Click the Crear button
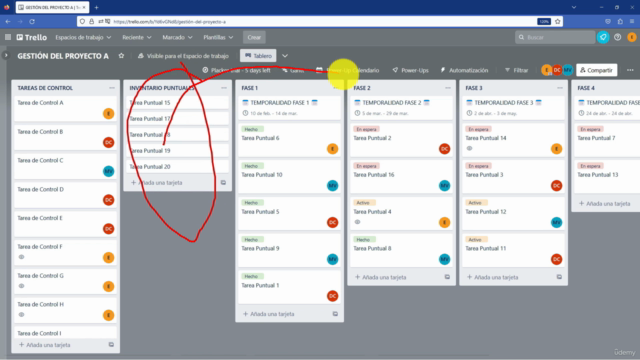This screenshot has width=640, height=360. click(254, 37)
